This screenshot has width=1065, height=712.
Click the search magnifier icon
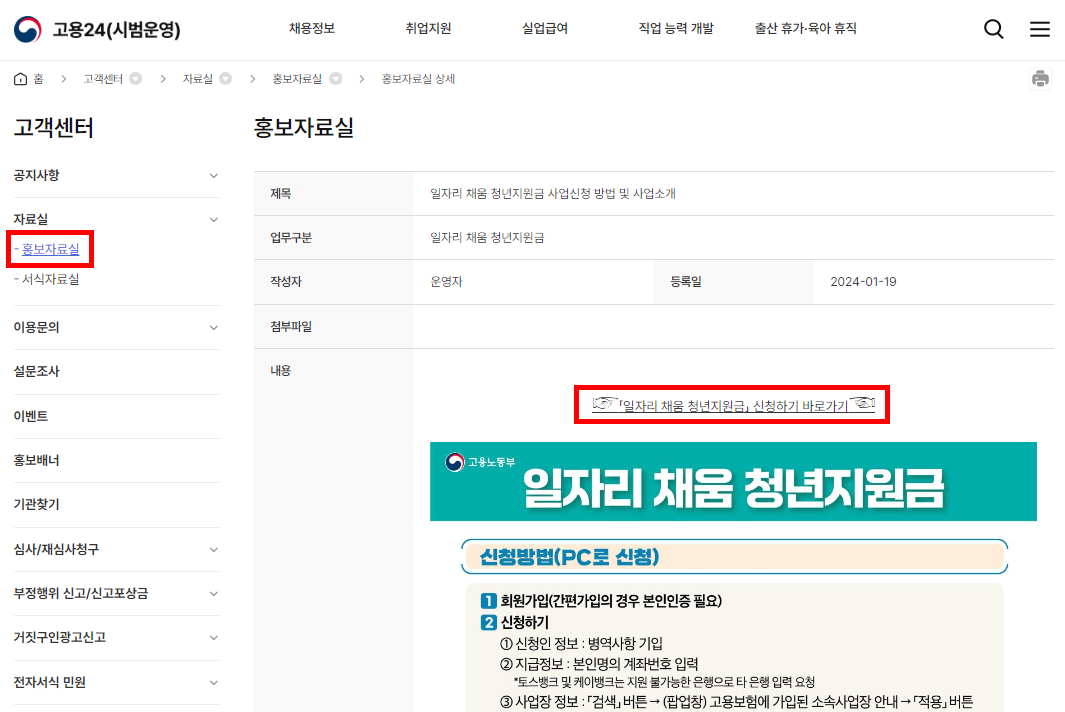(993, 29)
